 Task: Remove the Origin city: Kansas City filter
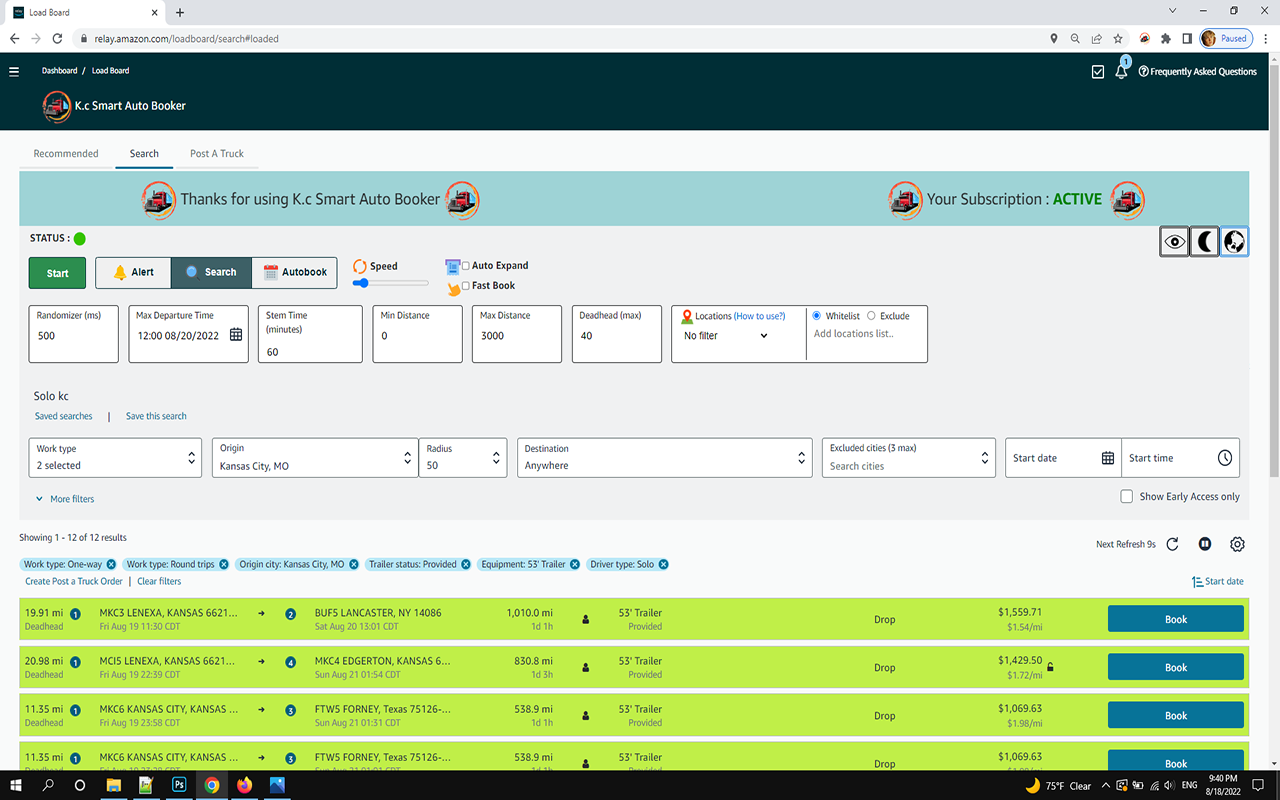pyautogui.click(x=354, y=564)
